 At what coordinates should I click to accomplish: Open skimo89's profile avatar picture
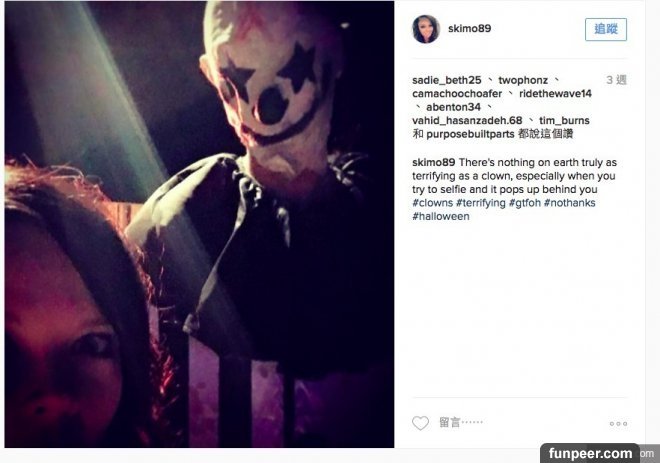click(426, 29)
